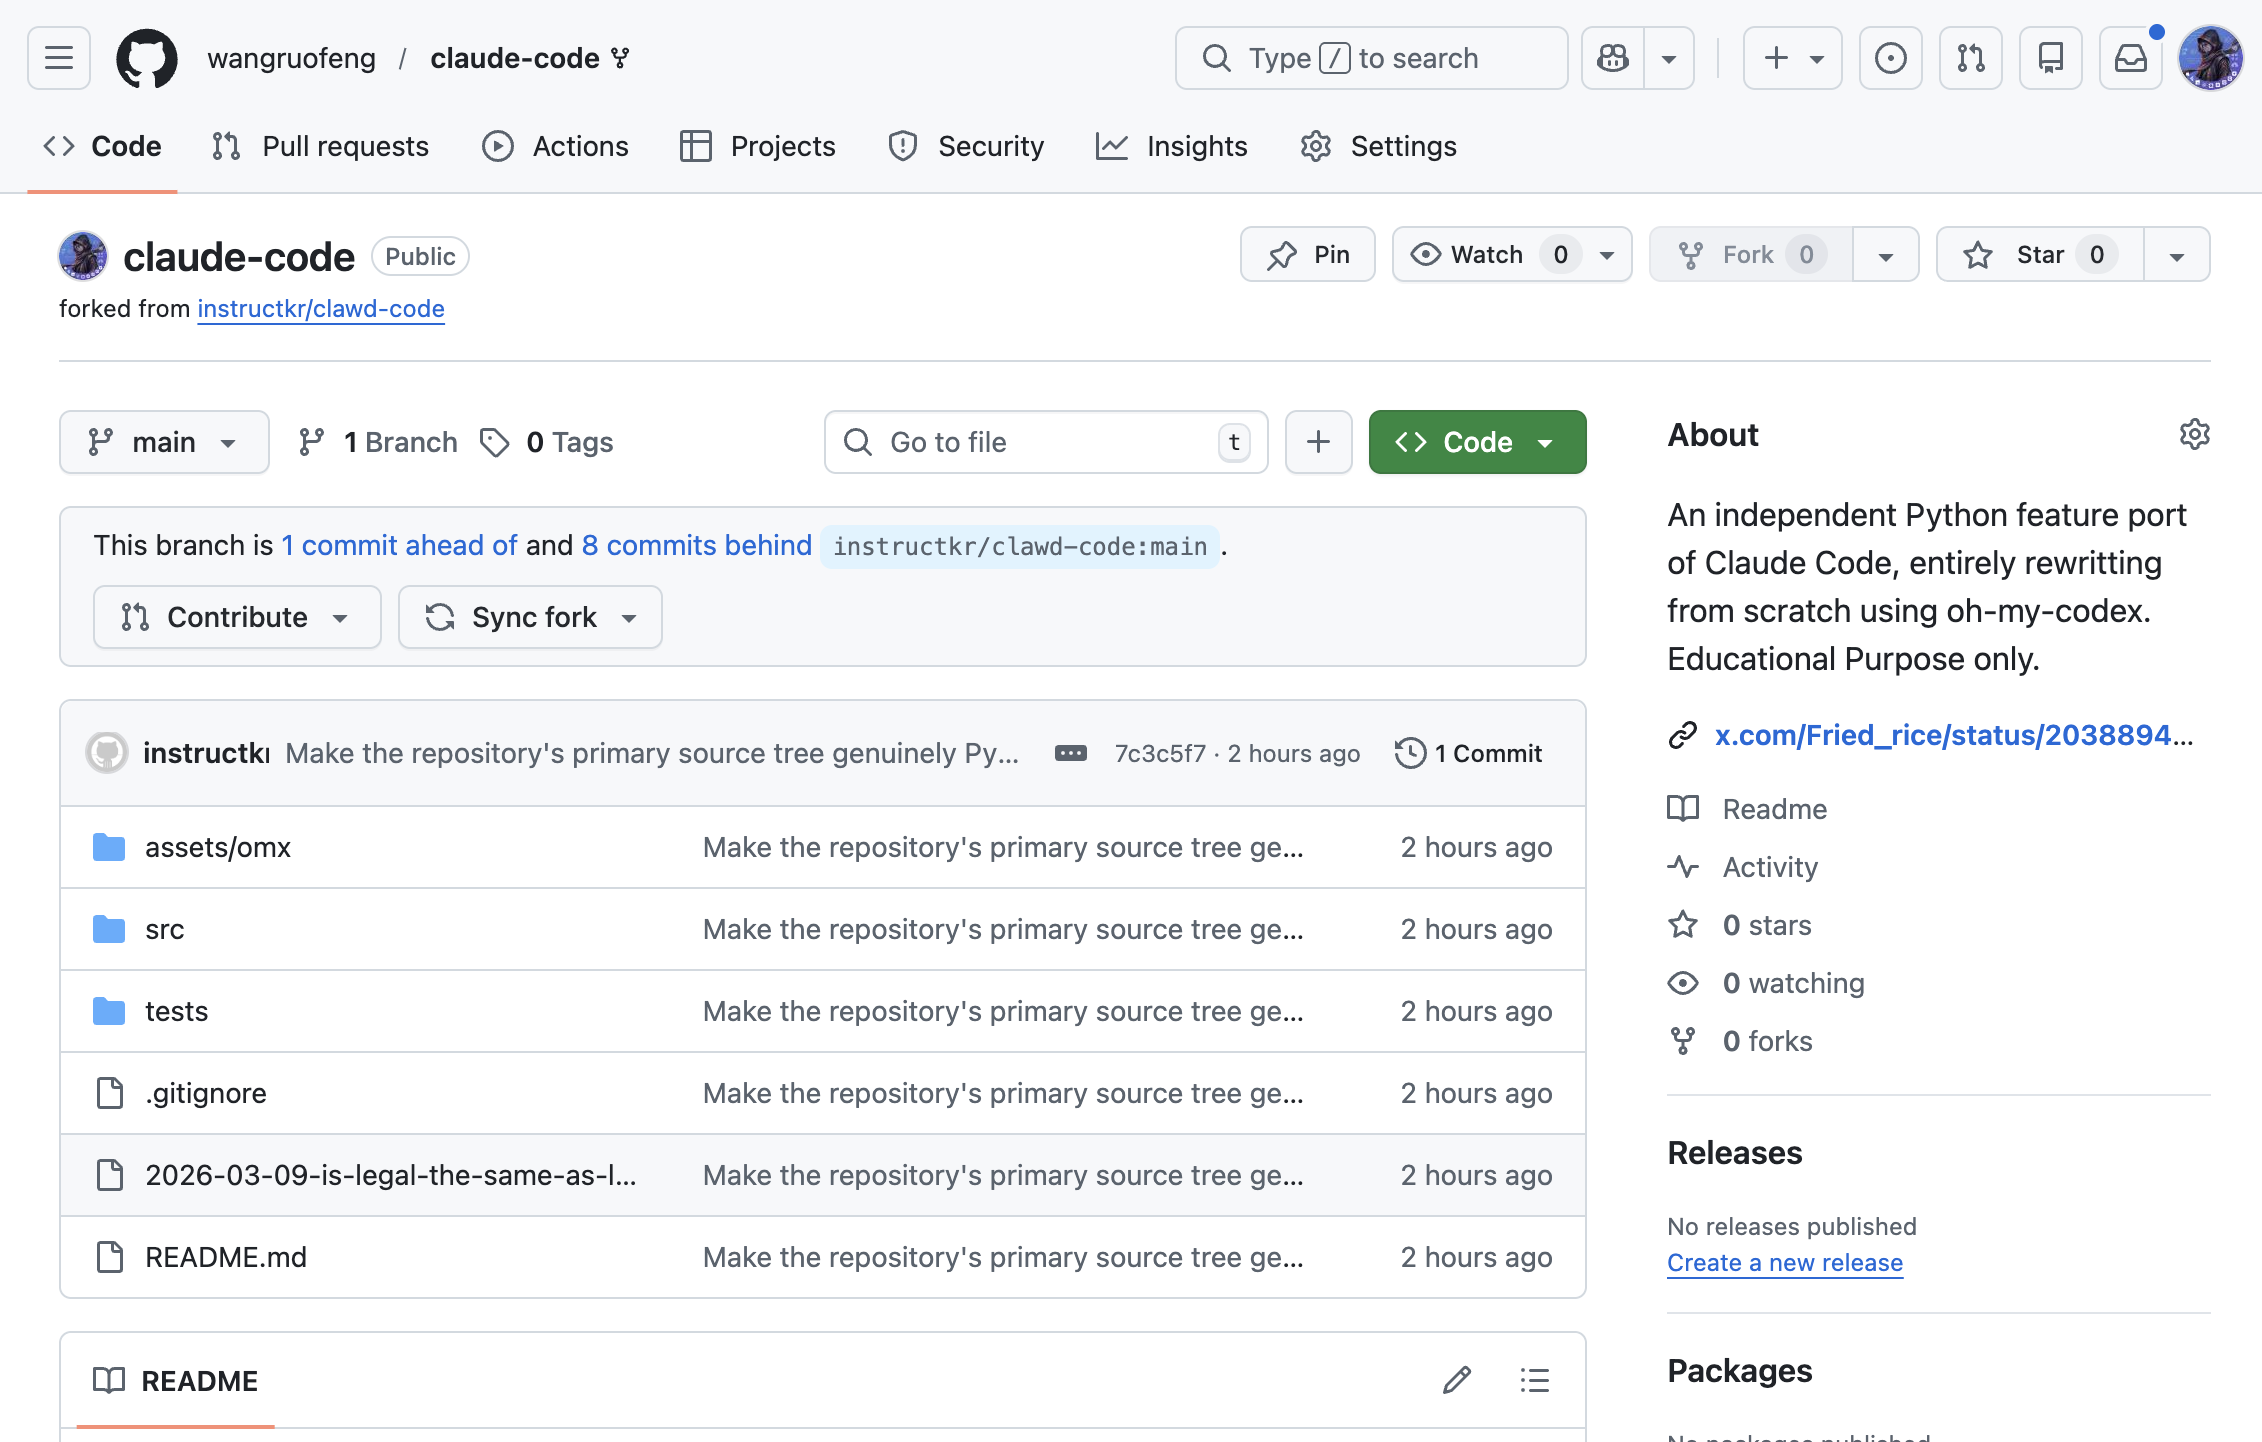The width and height of the screenshot is (2262, 1442).
Task: Click the GitHub logo home icon
Action: [x=147, y=58]
